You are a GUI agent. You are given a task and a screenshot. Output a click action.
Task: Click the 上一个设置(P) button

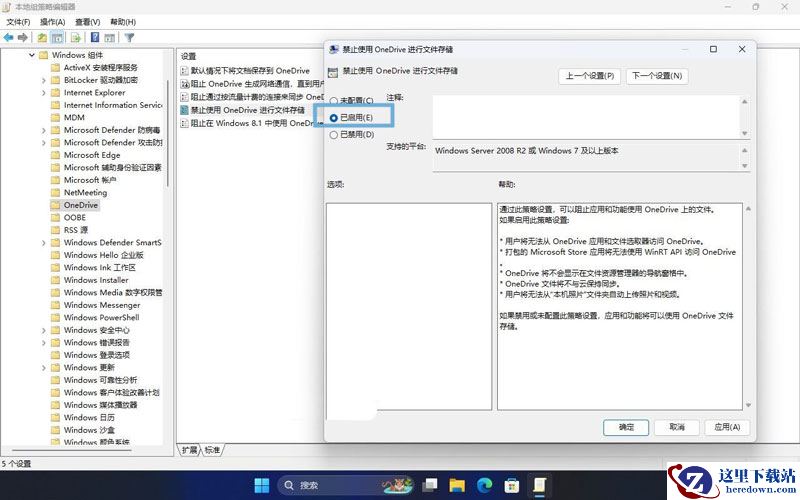(590, 76)
